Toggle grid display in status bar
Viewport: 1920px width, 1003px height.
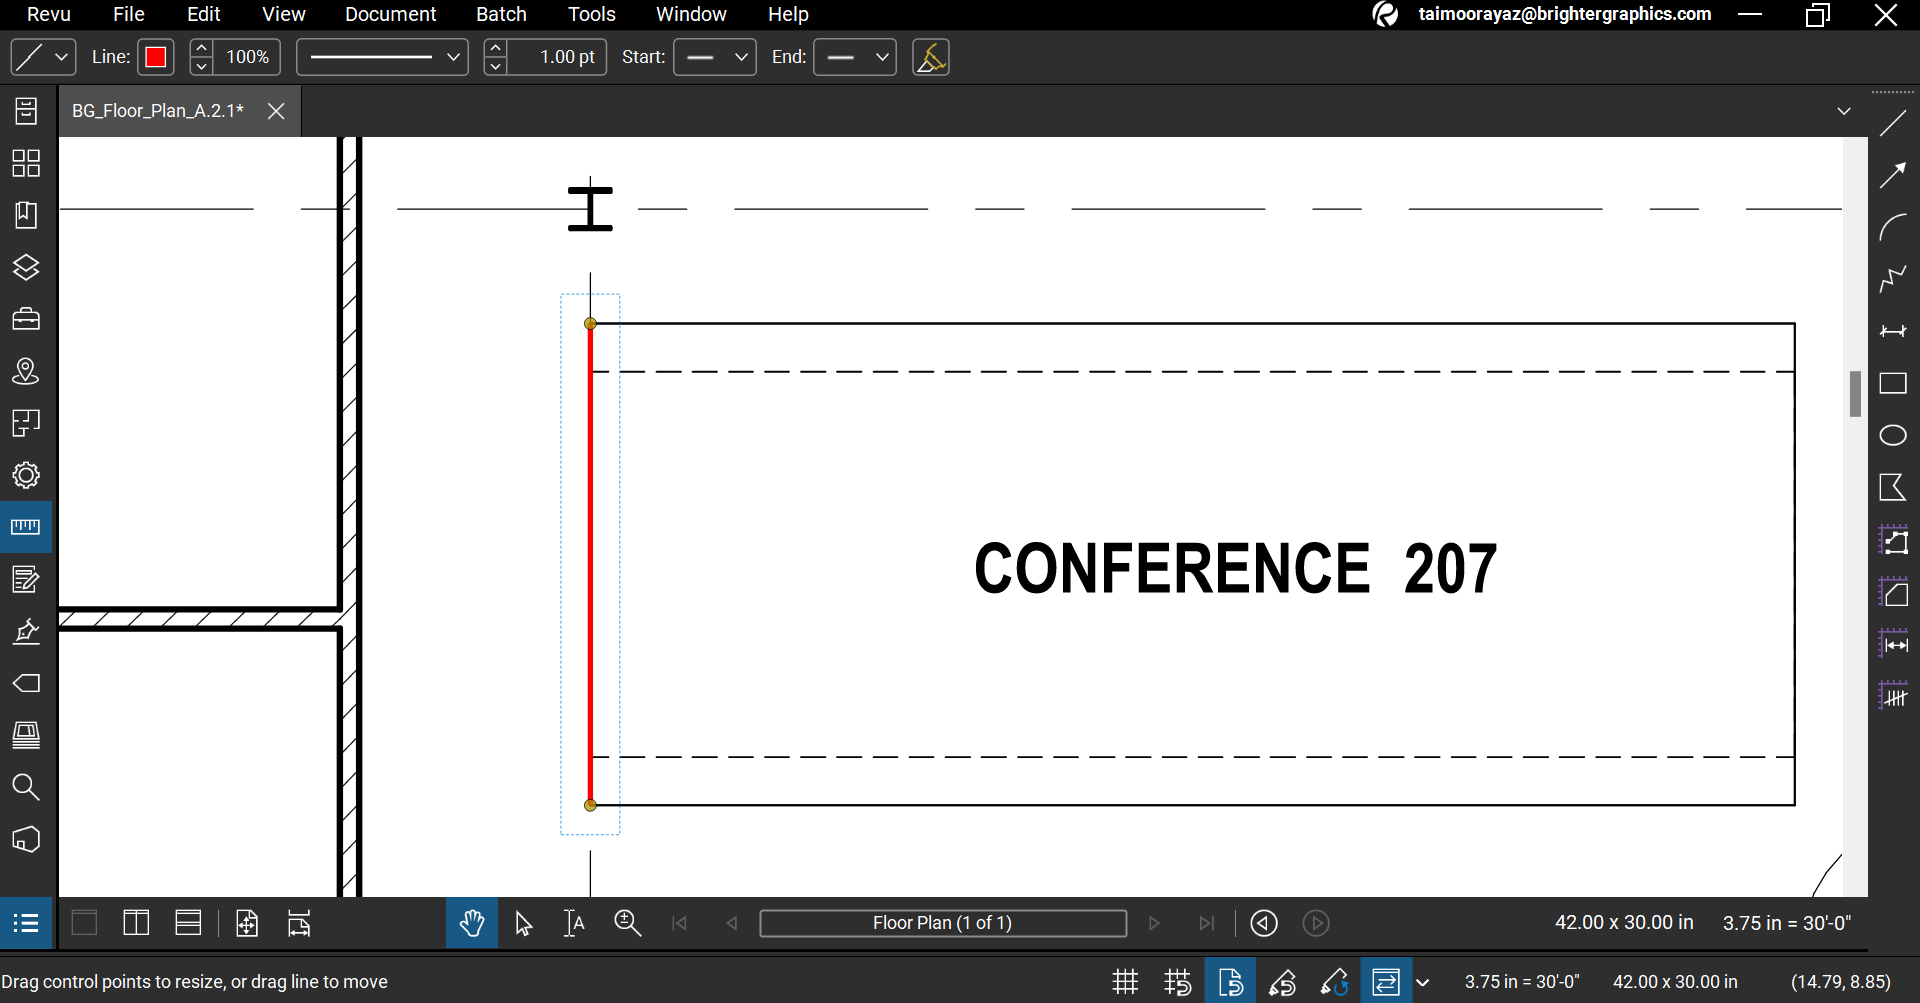pyautogui.click(x=1124, y=981)
